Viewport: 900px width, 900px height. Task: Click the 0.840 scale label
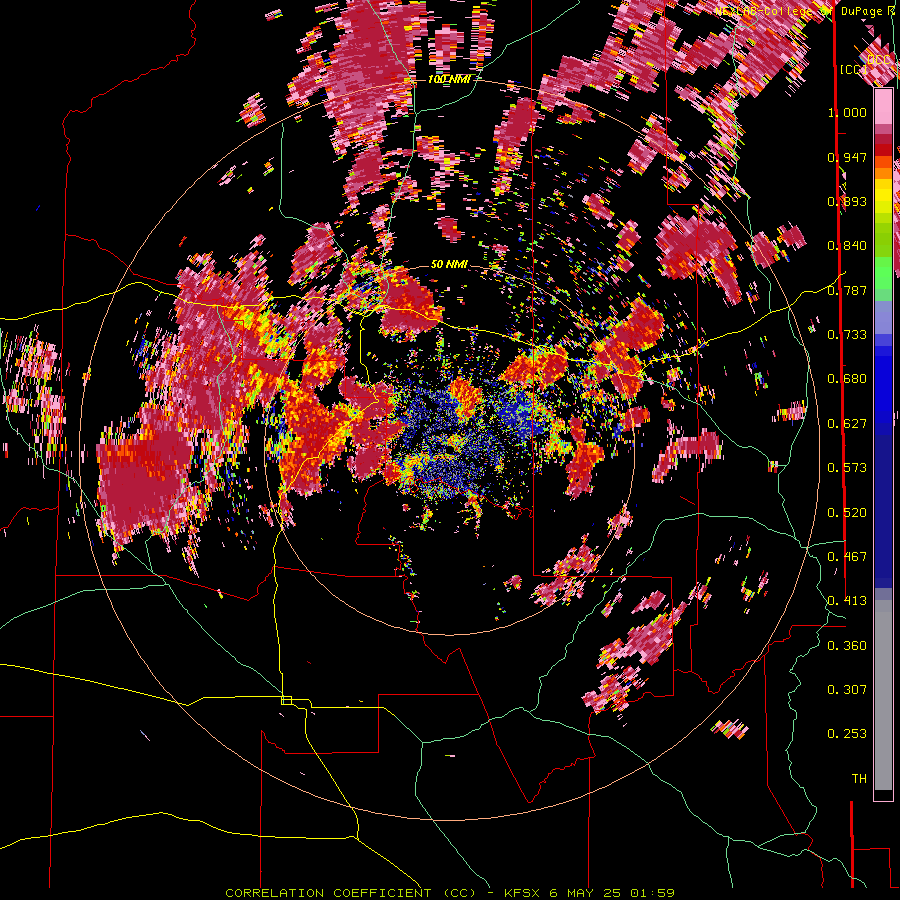847,246
